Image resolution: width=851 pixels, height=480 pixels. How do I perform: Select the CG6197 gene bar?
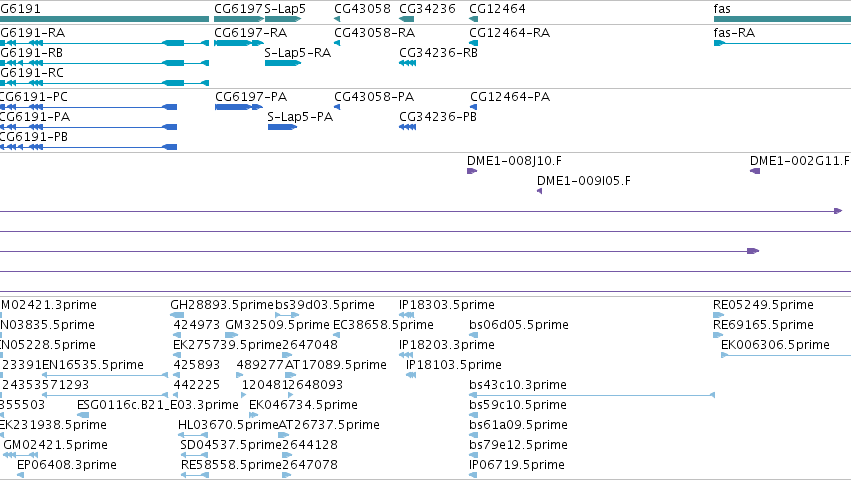click(x=239, y=19)
